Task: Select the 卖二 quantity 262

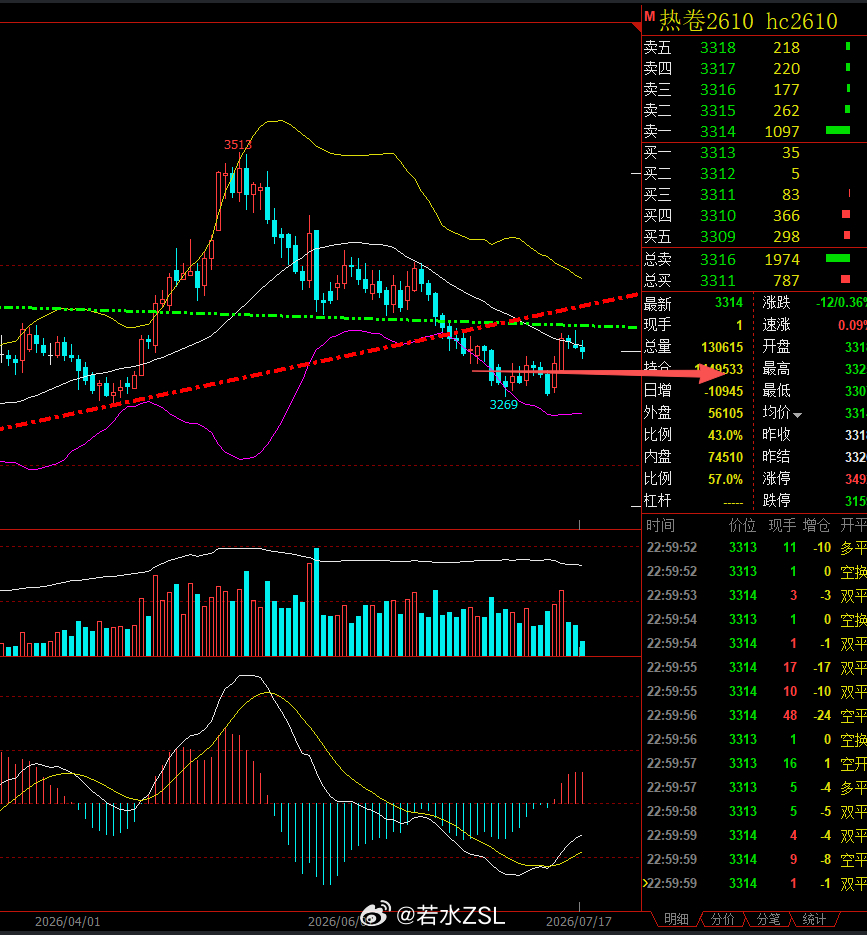Action: coord(787,110)
